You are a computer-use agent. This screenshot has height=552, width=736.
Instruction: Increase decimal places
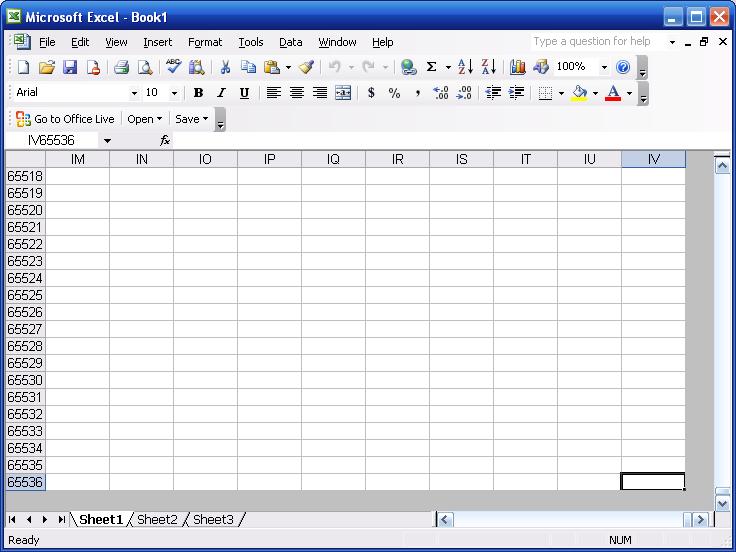[x=441, y=93]
